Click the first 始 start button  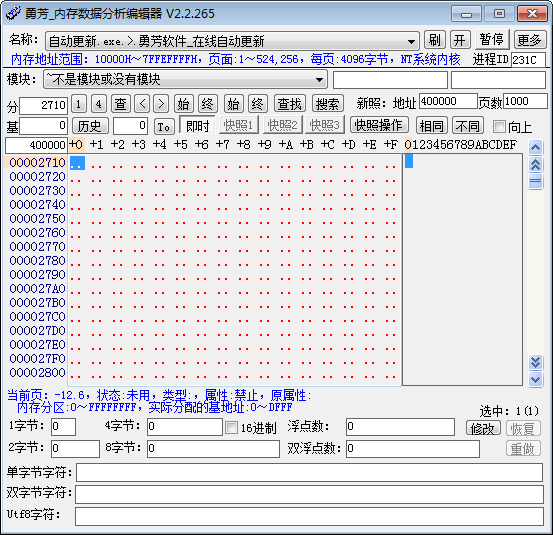(183, 104)
